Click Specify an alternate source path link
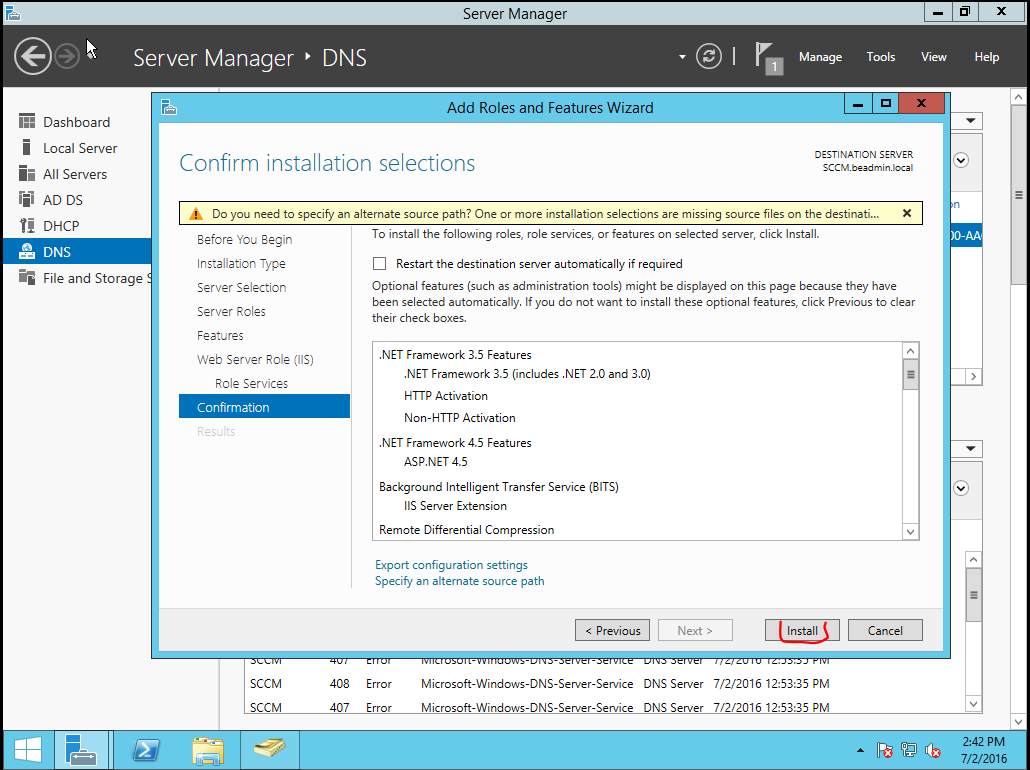1030x770 pixels. tap(459, 581)
